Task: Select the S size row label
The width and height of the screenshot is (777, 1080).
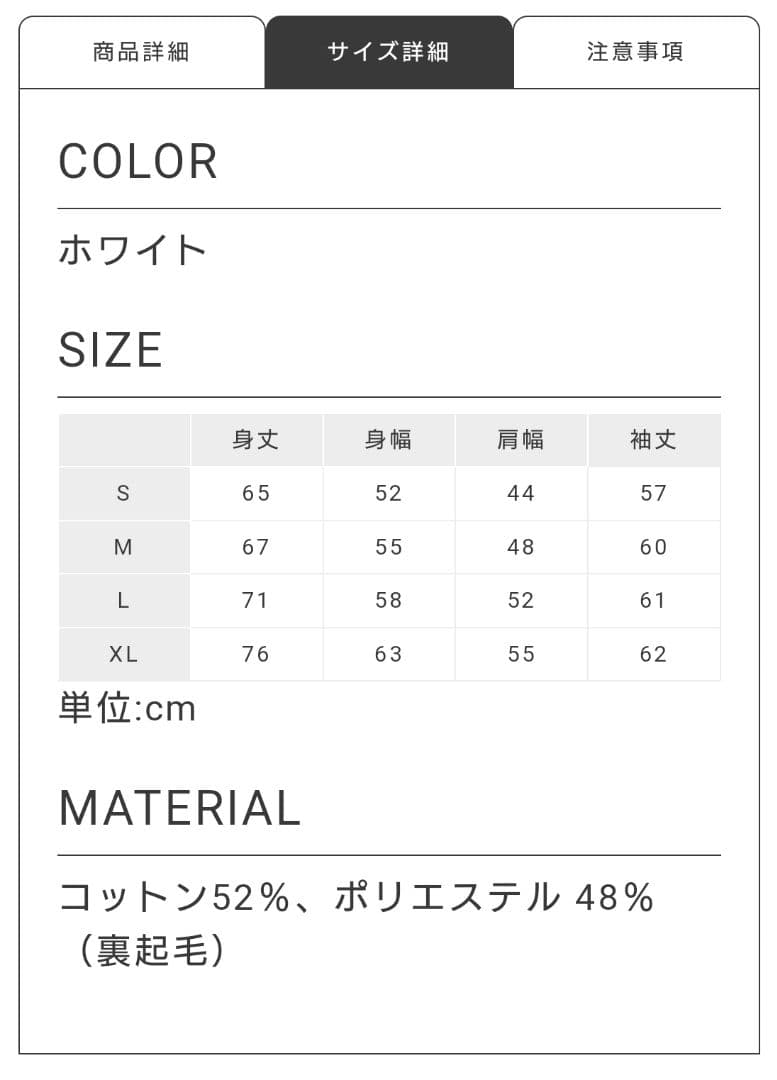Action: [x=124, y=493]
